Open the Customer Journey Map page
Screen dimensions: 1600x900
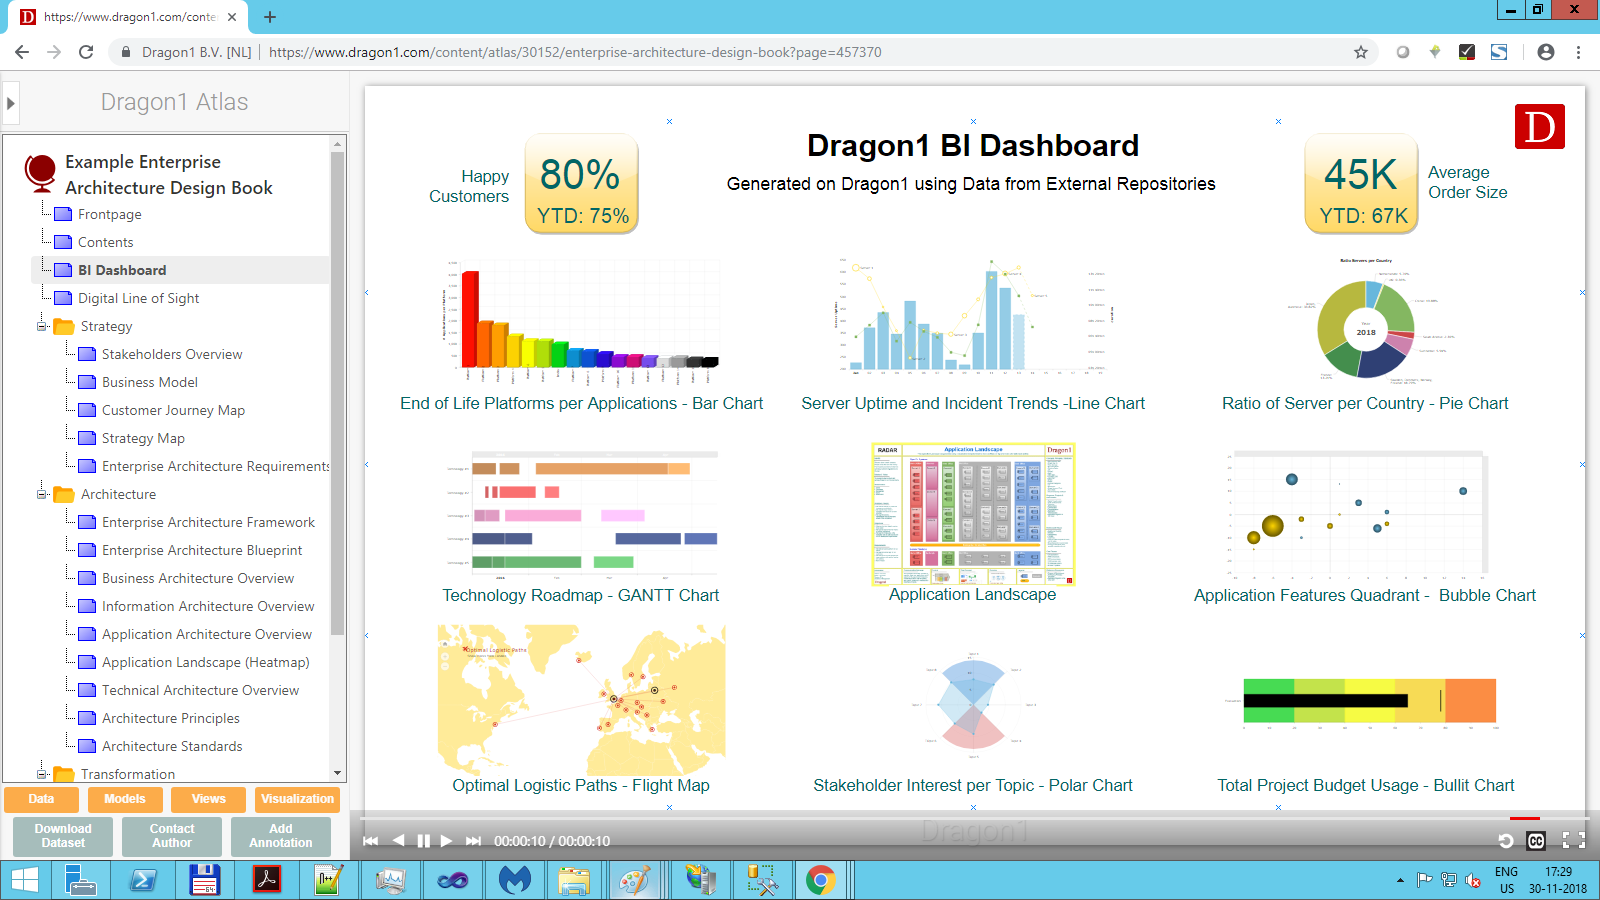tap(173, 410)
